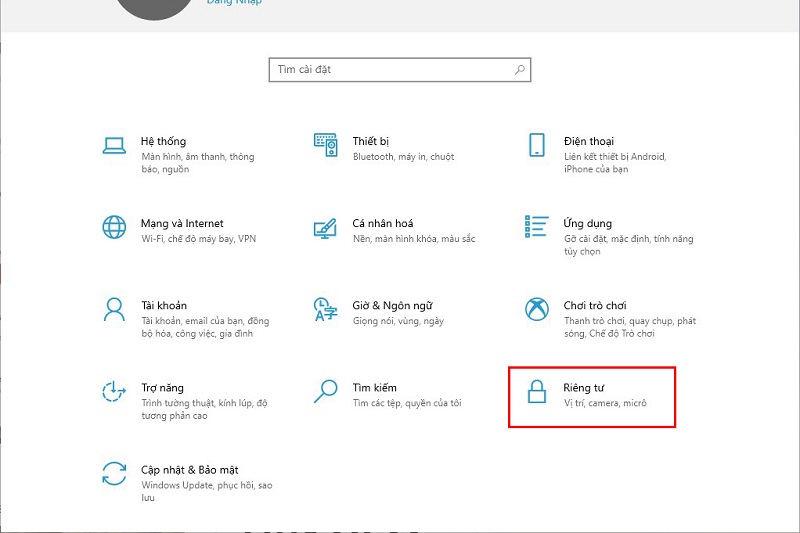800x533 pixels.
Task: Go to Mạng và Internet settings title
Action: tap(182, 223)
